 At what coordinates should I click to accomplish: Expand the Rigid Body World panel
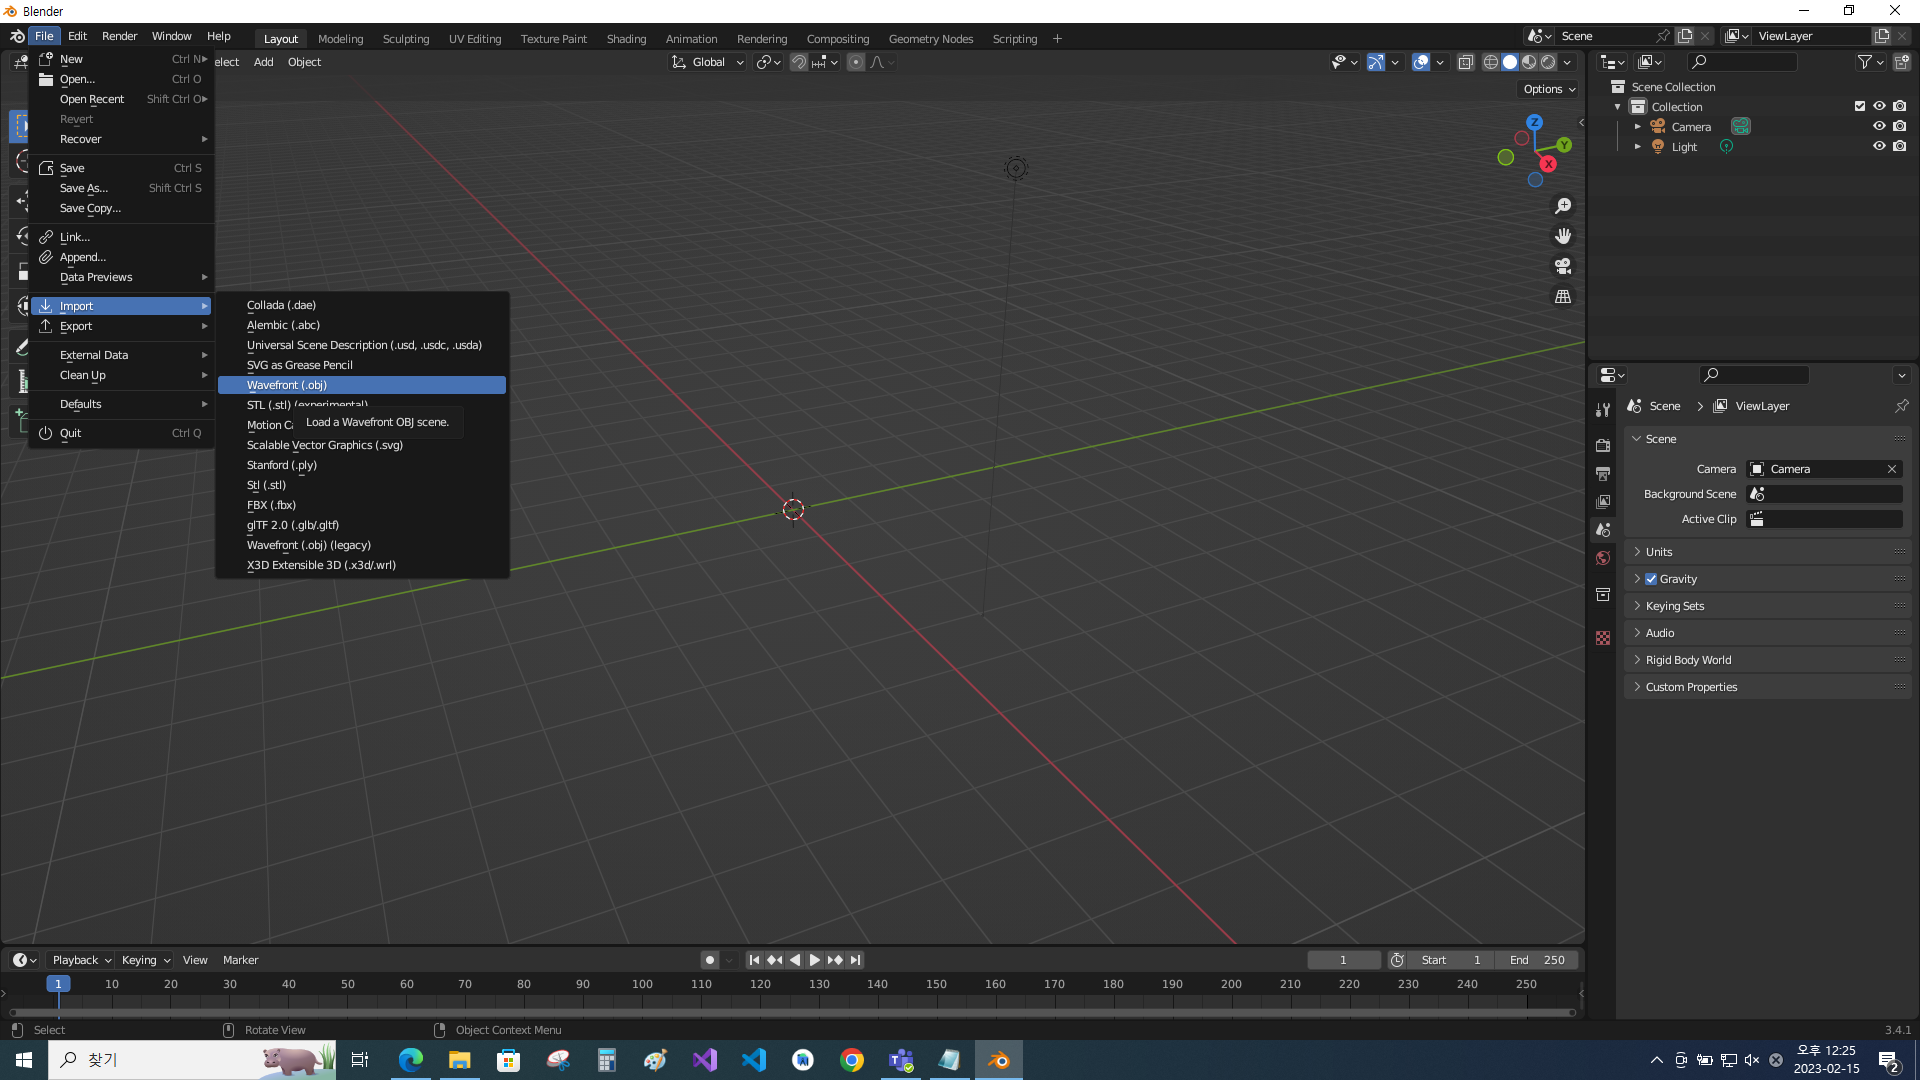click(x=1688, y=660)
